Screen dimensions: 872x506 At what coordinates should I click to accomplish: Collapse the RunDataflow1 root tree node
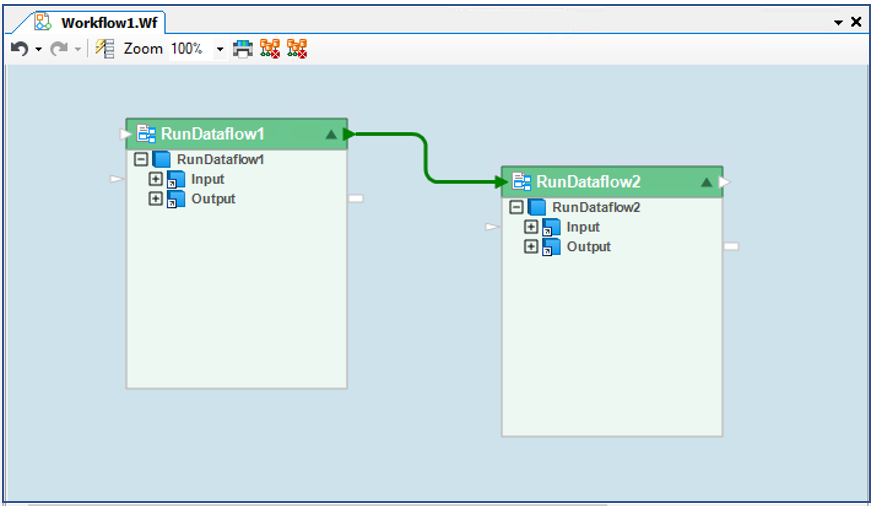coord(141,160)
